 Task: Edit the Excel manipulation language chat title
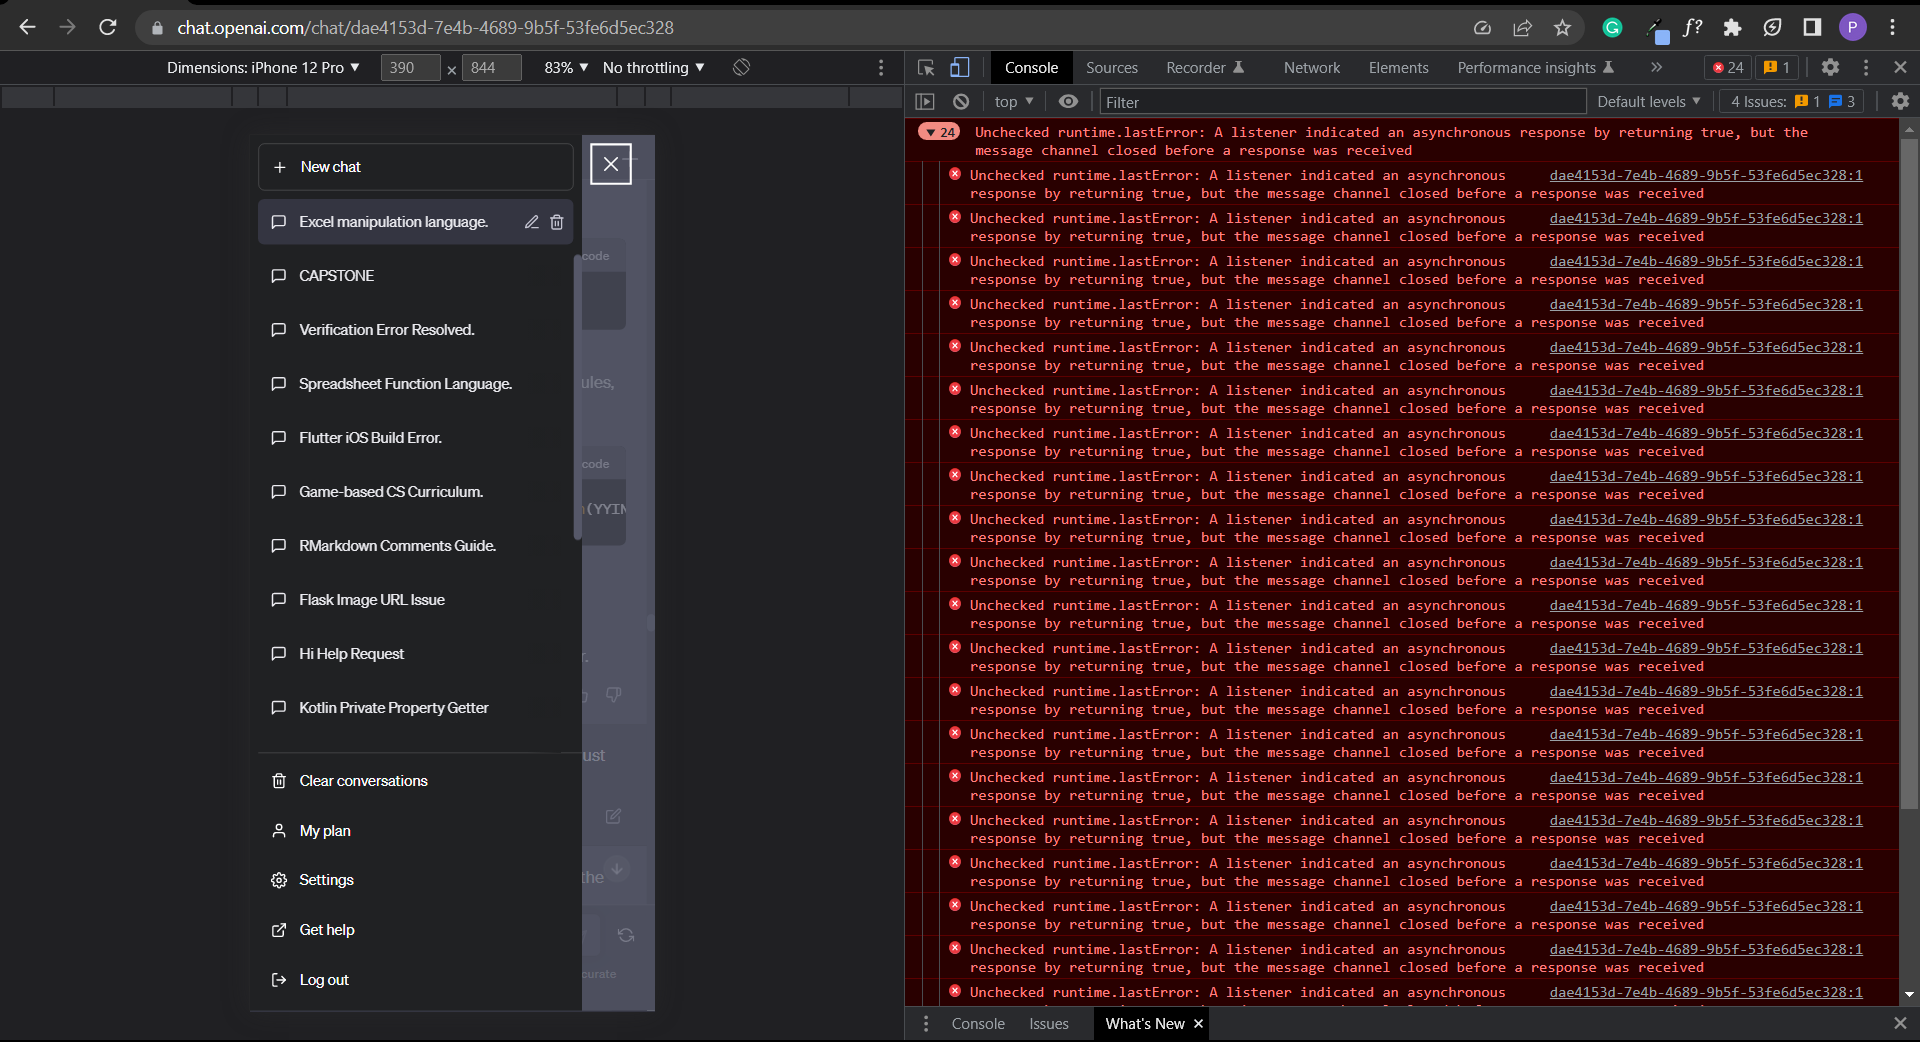[x=531, y=222]
